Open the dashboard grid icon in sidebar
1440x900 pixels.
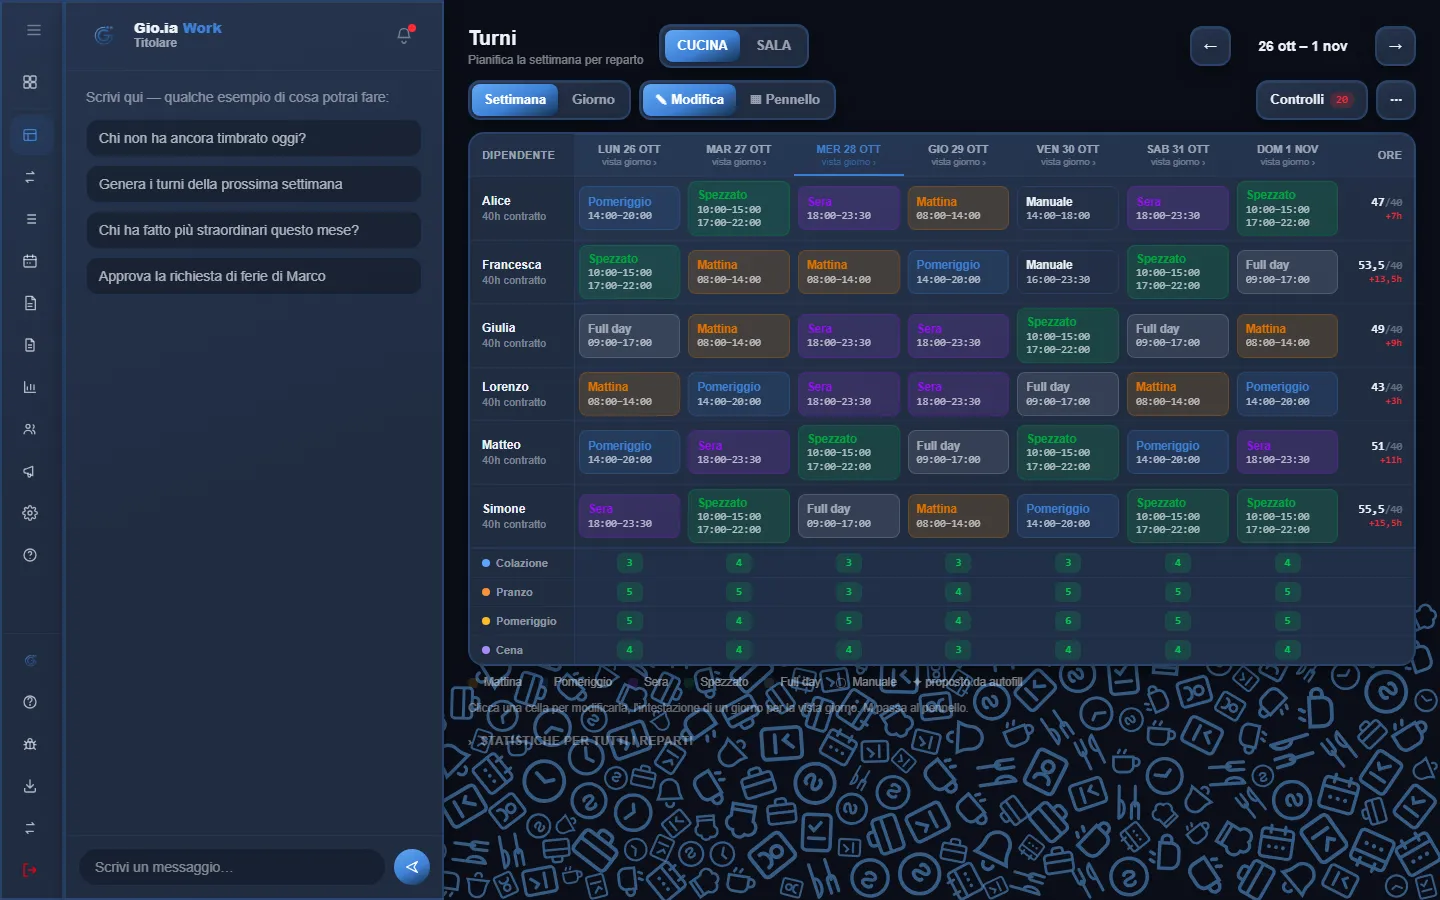tap(30, 82)
